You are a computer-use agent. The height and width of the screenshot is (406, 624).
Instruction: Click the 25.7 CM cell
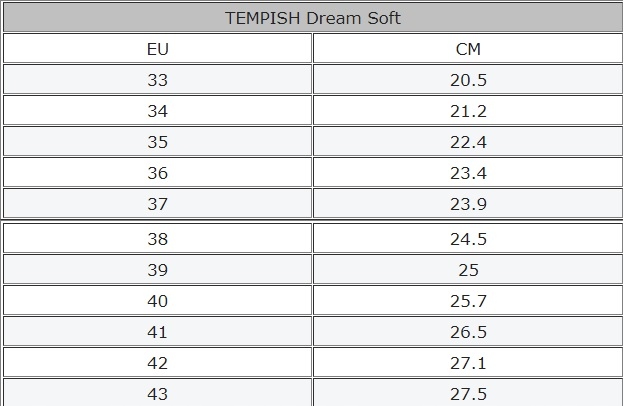click(x=468, y=301)
